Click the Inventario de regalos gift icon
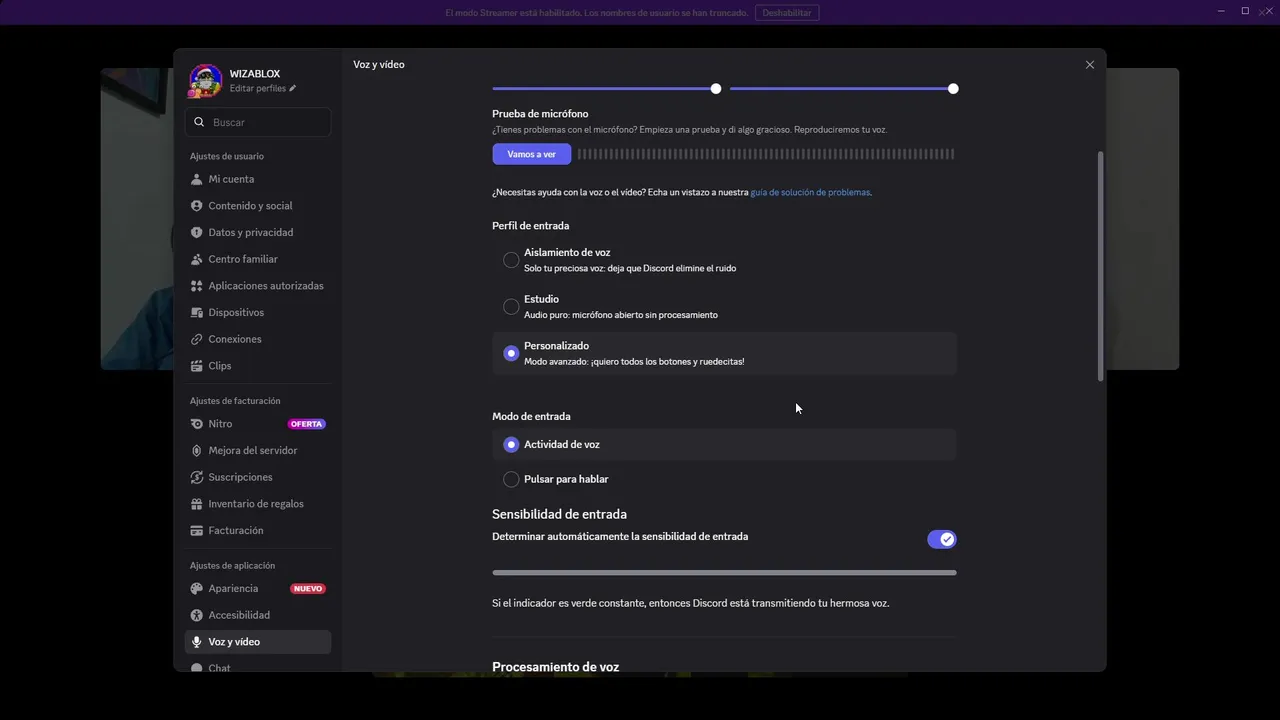 pyautogui.click(x=197, y=504)
